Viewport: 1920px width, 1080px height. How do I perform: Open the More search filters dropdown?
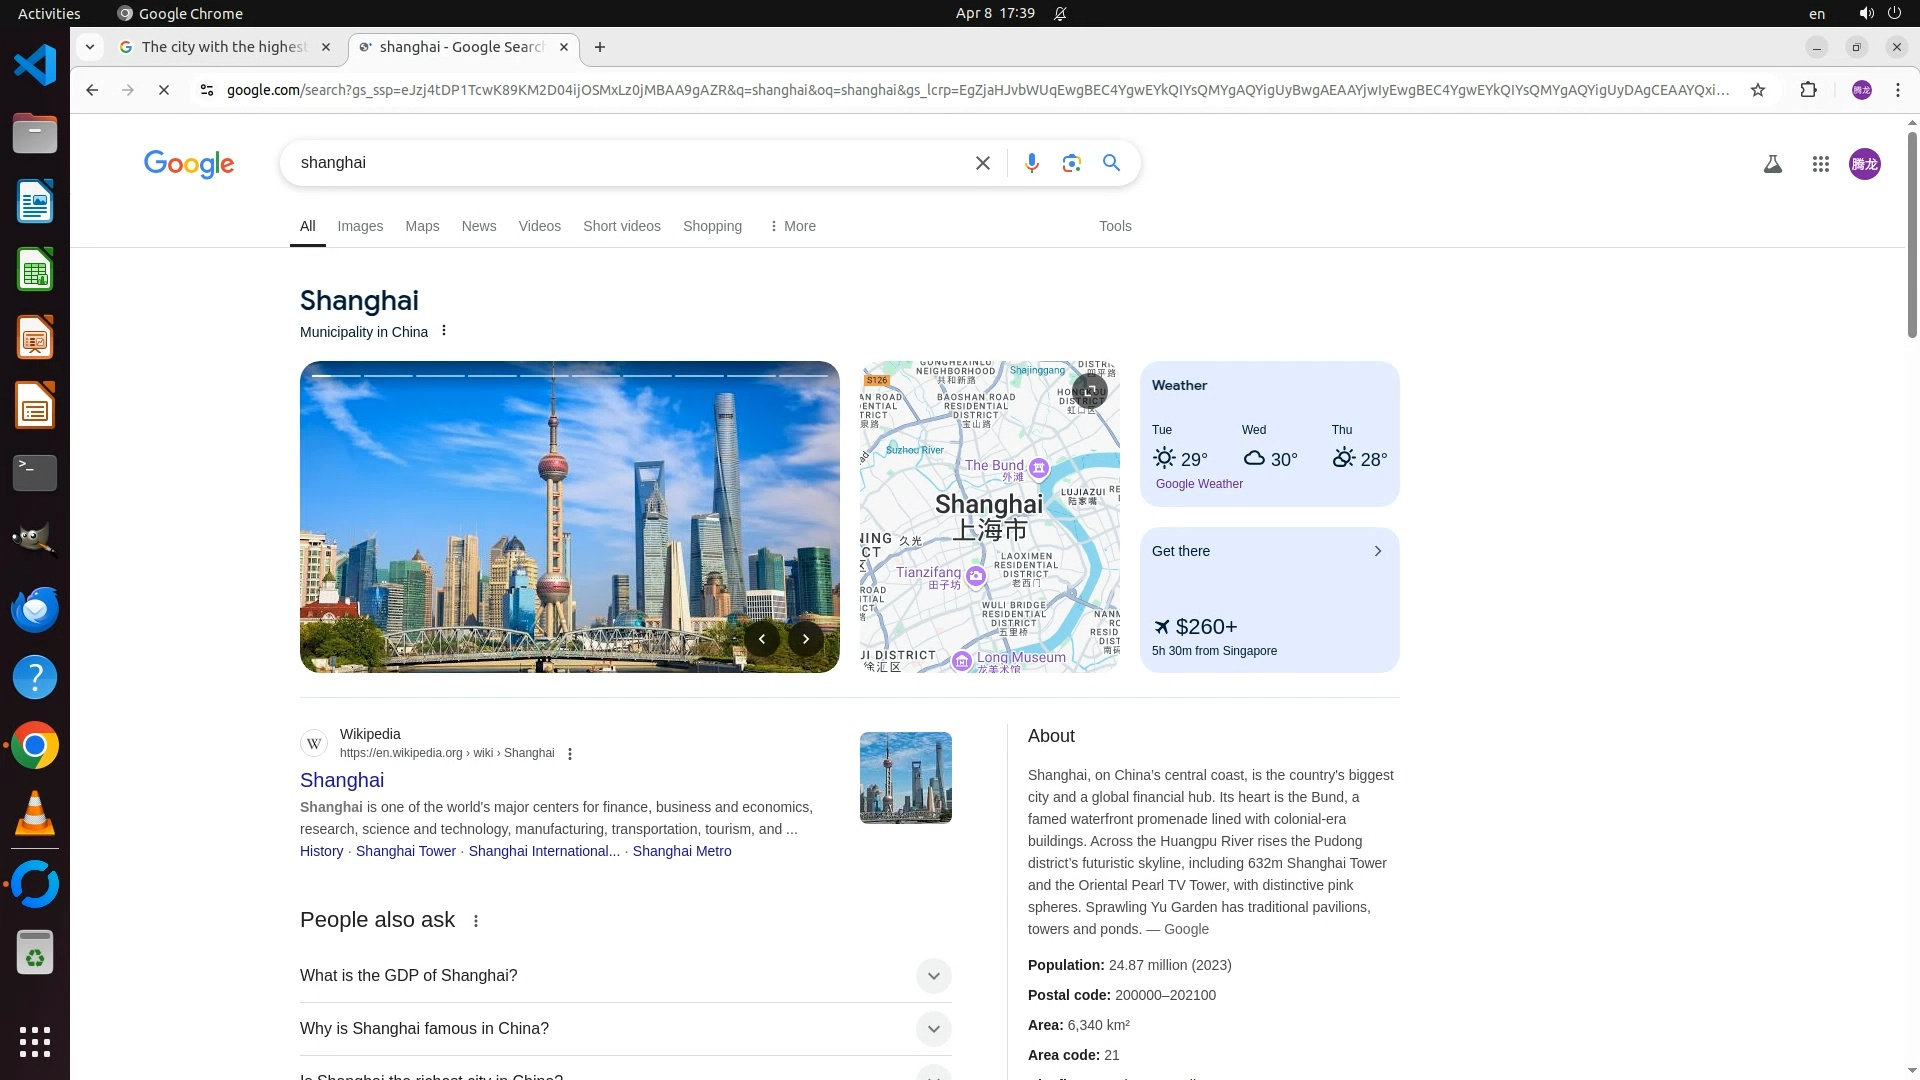pyautogui.click(x=792, y=226)
